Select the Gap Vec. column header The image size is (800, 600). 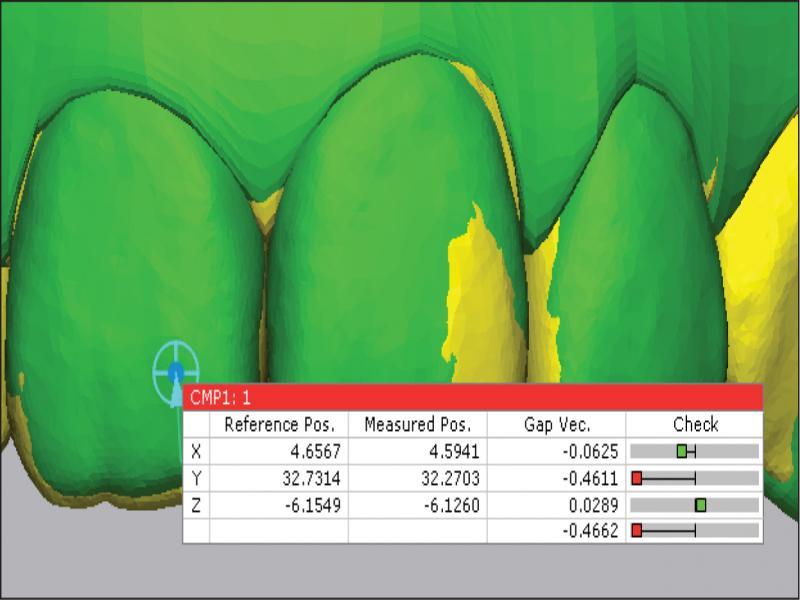(556, 424)
